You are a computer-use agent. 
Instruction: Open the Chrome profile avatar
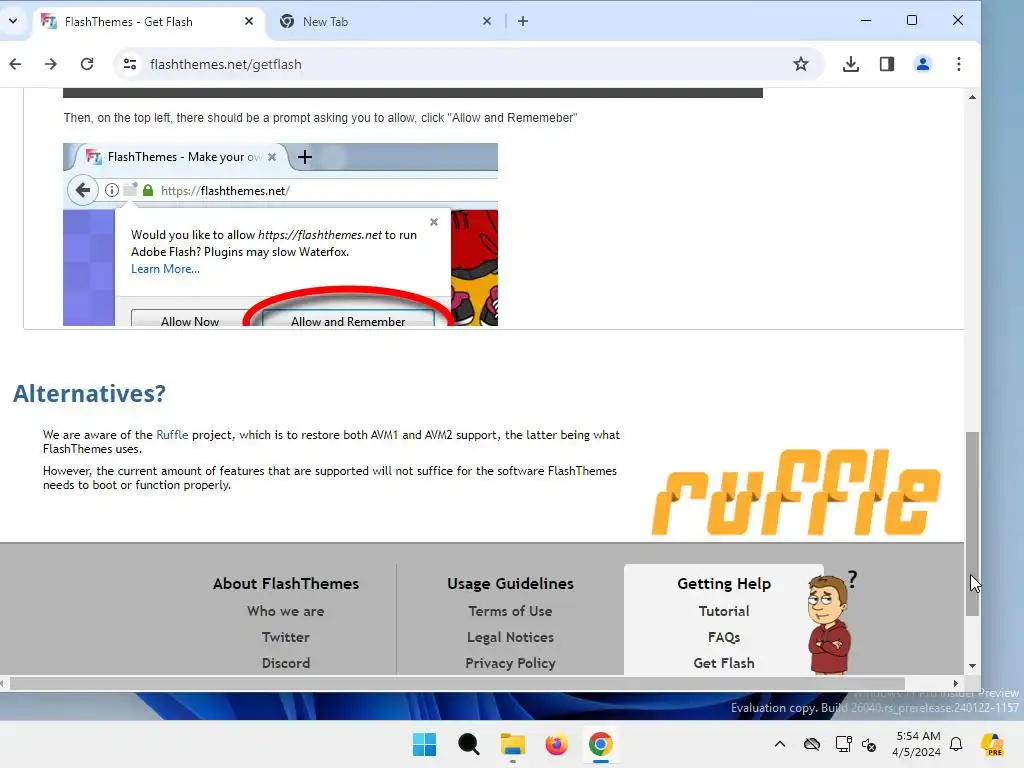(x=923, y=64)
